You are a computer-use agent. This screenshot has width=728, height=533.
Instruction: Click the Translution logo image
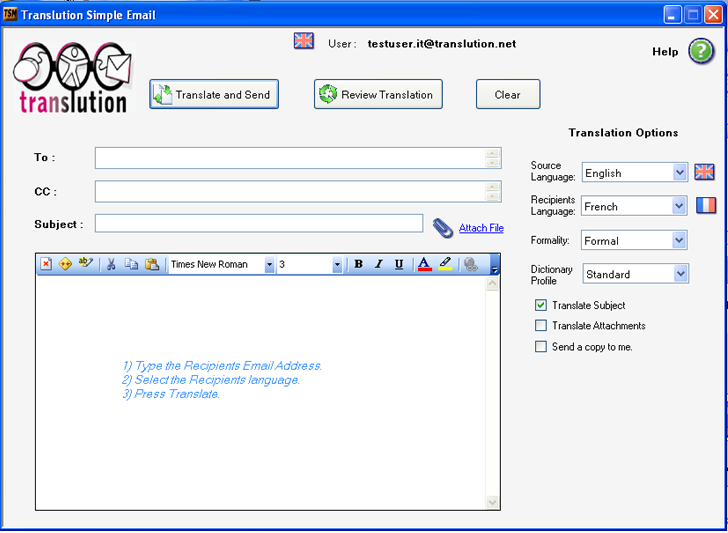(73, 78)
